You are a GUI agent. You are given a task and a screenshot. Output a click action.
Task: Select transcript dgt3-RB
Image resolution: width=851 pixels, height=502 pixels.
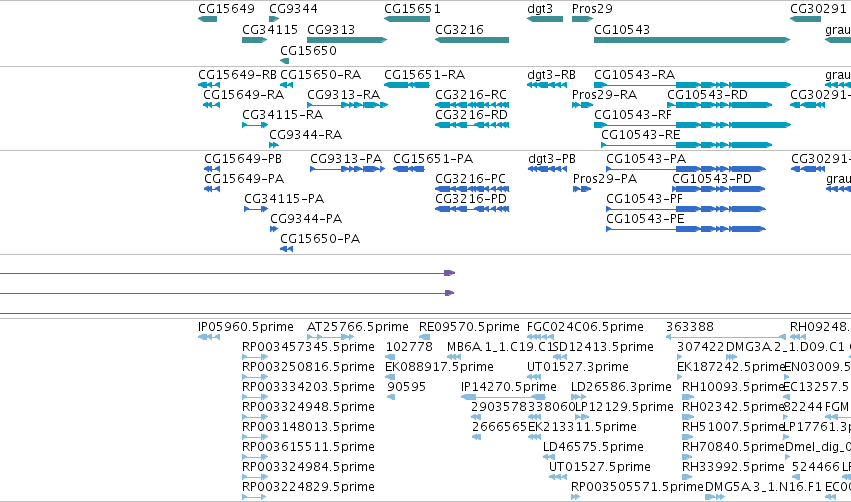(547, 85)
